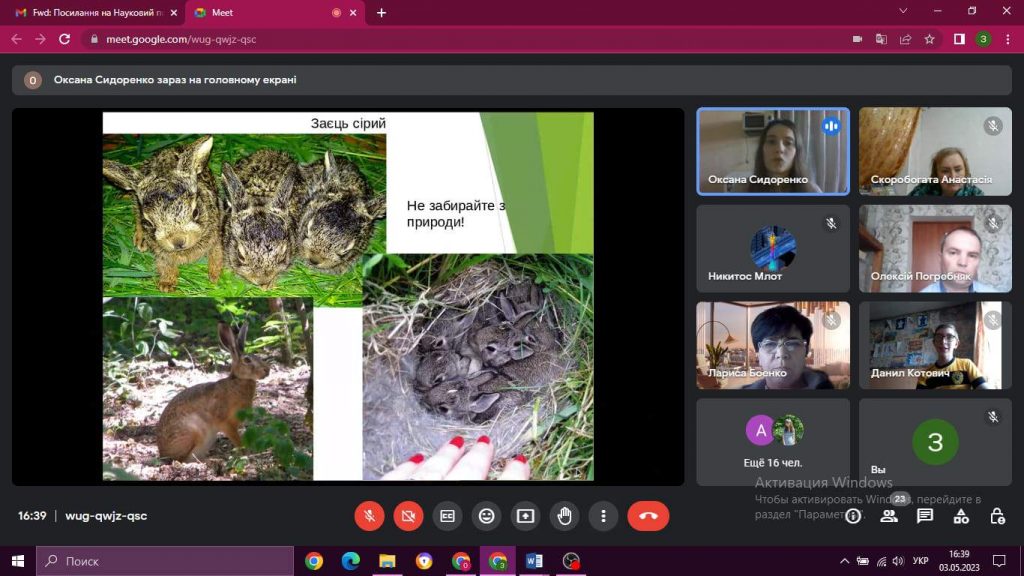
Task: Leave the call with red hang-up button
Action: pyautogui.click(x=648, y=516)
